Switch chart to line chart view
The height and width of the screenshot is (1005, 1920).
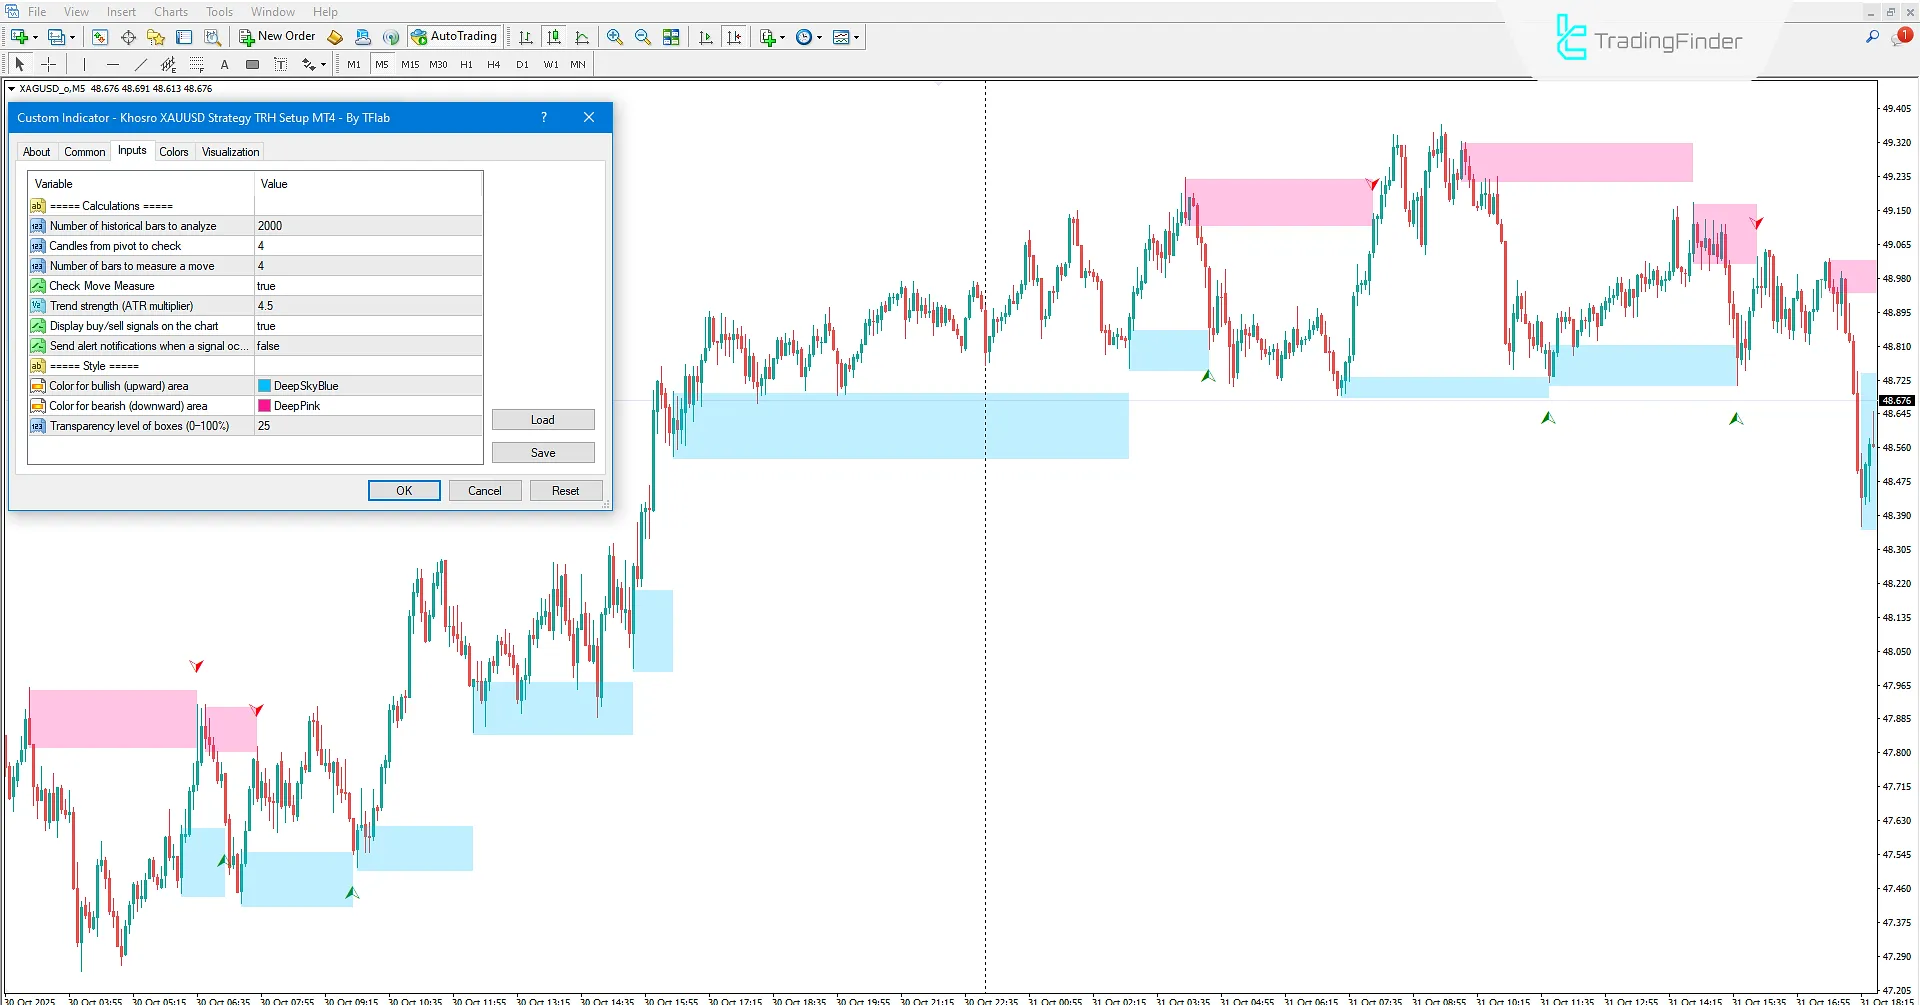pos(583,37)
